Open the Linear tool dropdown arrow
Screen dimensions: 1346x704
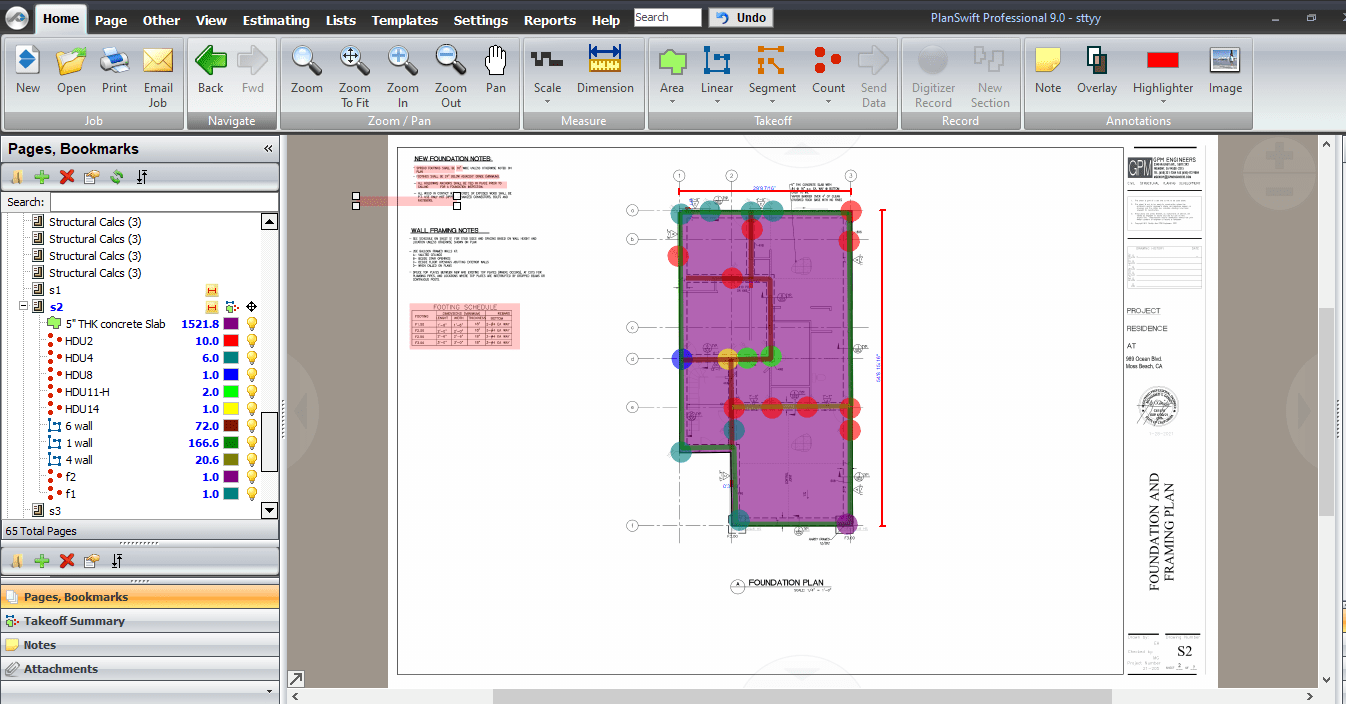tap(717, 102)
